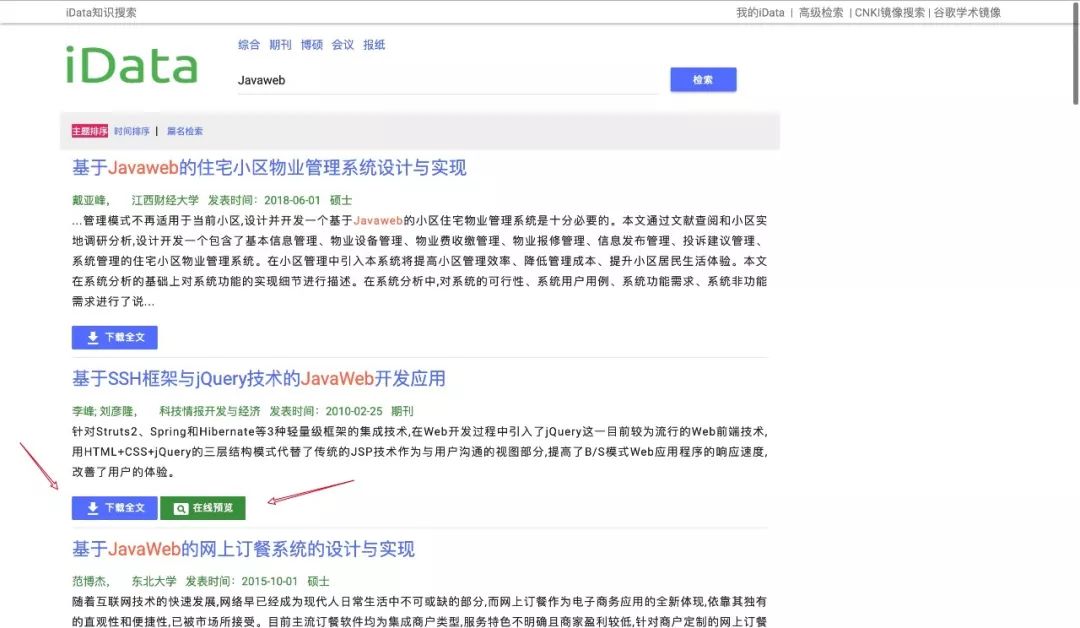Click authors 李峰; 刘彦隆
The width and height of the screenshot is (1080, 628).
[x=103, y=411]
